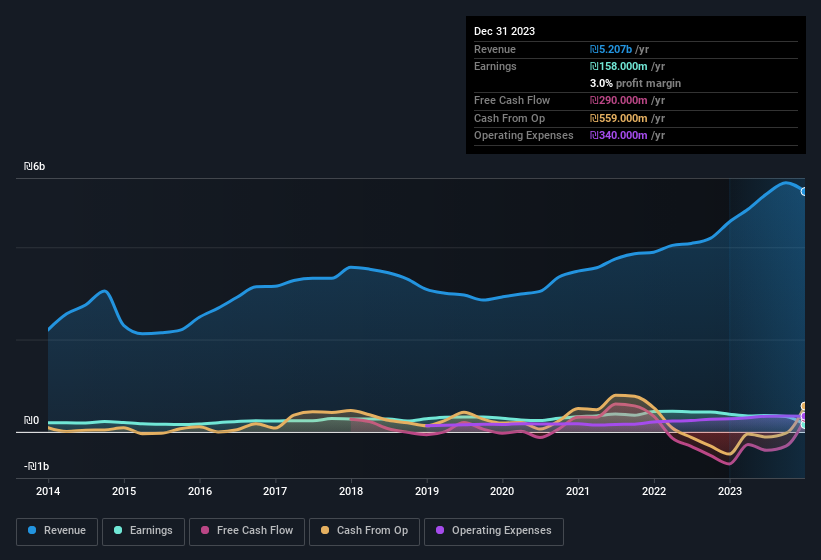The height and width of the screenshot is (560, 821).
Task: Click the blue Revenue legend dot
Action: tap(33, 531)
